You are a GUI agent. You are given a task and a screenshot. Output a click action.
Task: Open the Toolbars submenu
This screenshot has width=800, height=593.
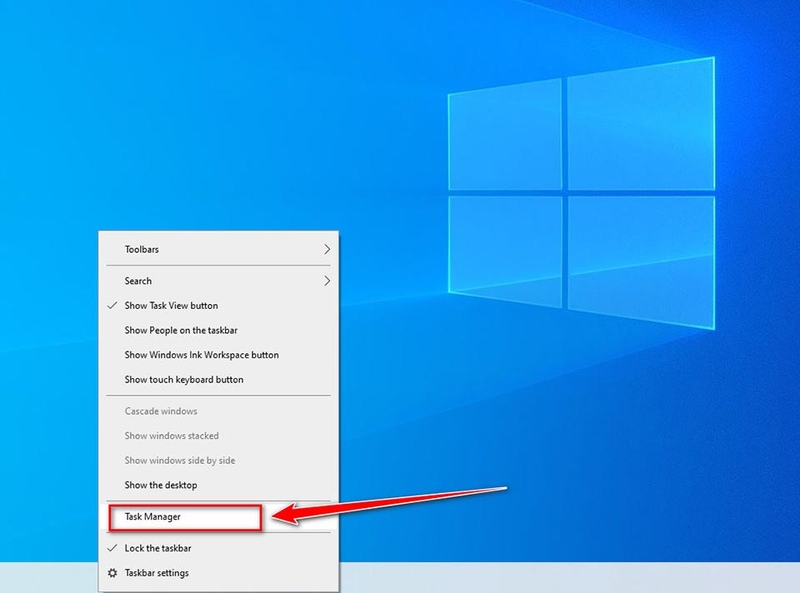pyautogui.click(x=218, y=249)
